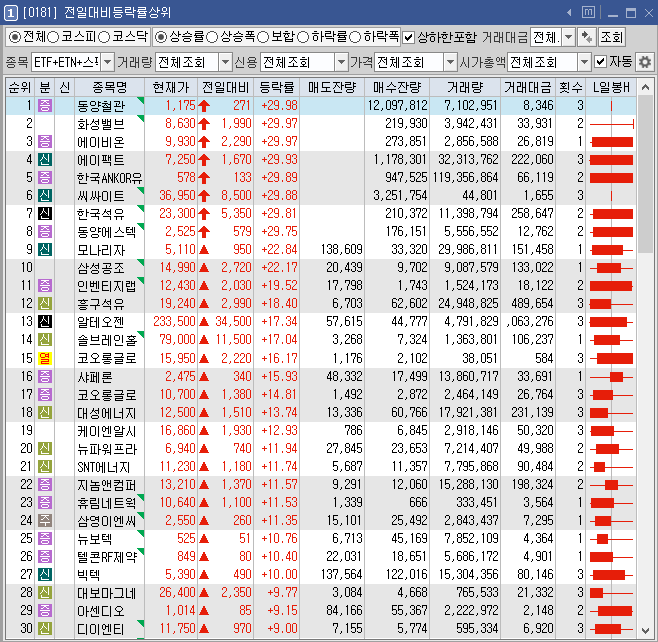Click the 신 badge in 에이팩트 row
Screen dimensions: 658x642
(x=45, y=159)
